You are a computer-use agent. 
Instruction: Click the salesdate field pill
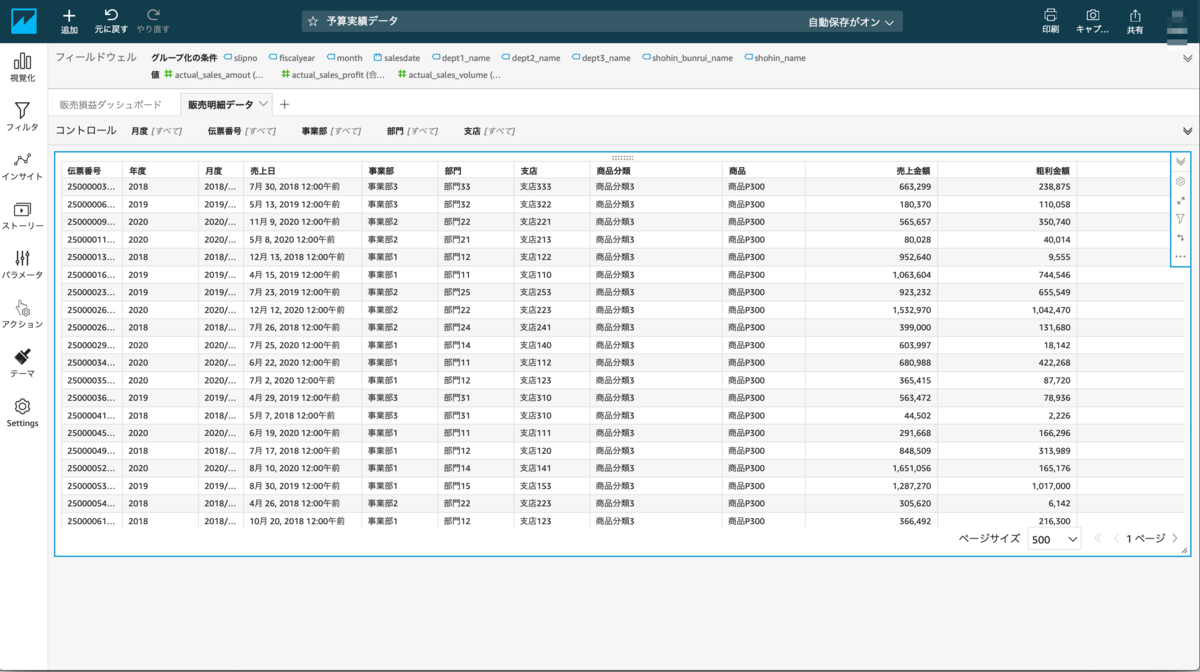[x=397, y=58]
